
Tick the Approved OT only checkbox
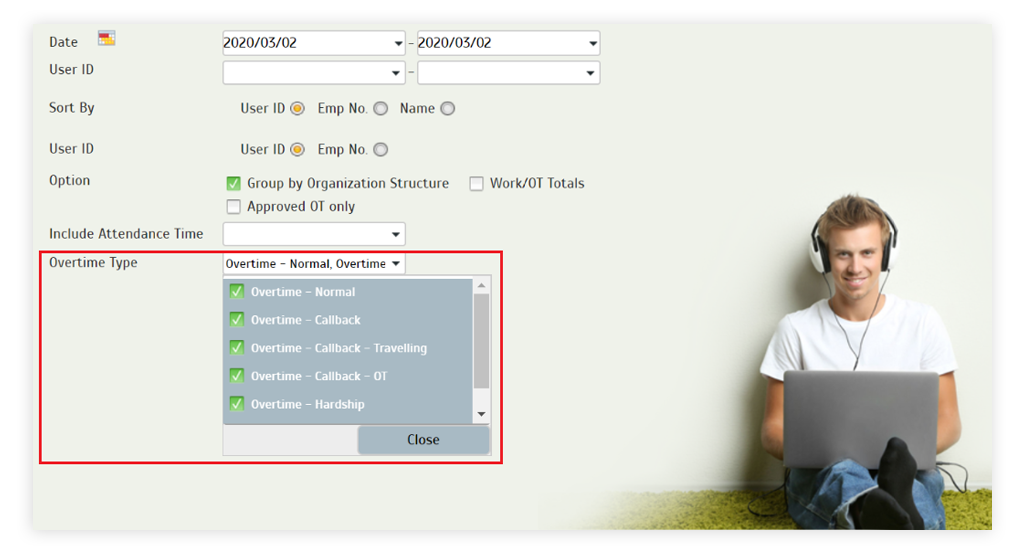pyautogui.click(x=233, y=207)
